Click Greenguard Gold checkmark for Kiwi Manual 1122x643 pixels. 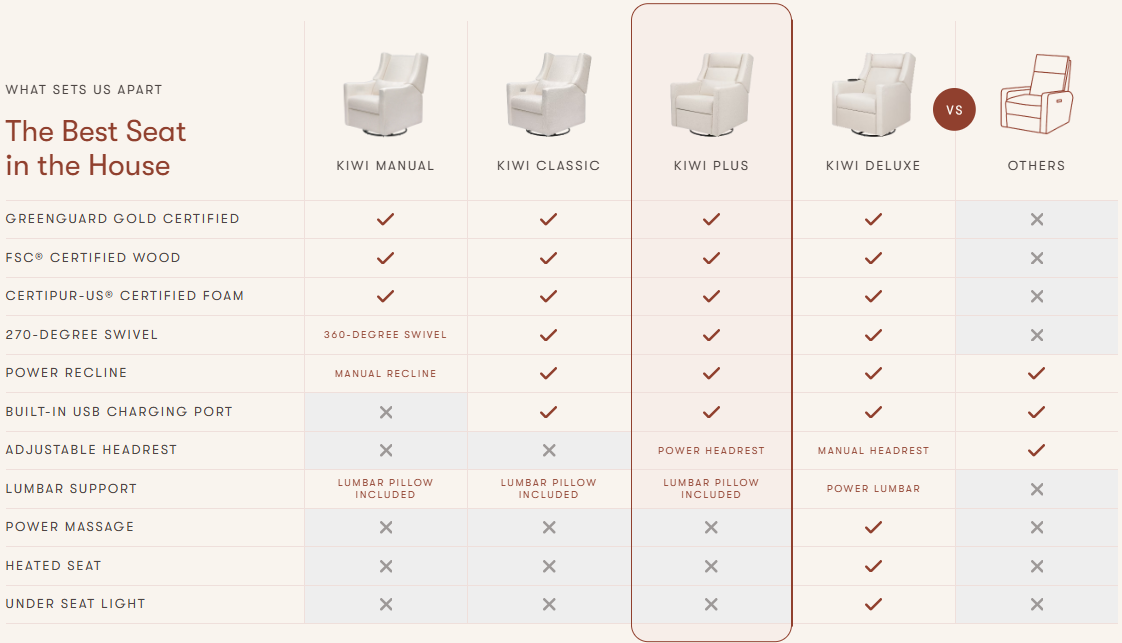[386, 219]
